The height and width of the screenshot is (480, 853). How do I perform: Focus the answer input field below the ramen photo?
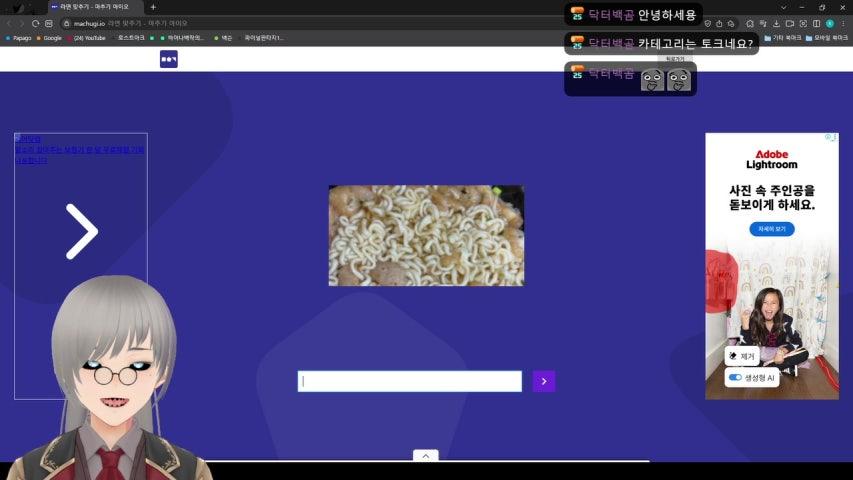pyautogui.click(x=410, y=381)
